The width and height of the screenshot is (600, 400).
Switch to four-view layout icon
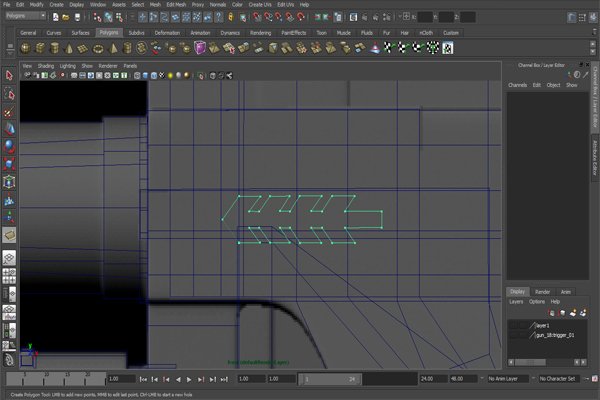(9, 276)
